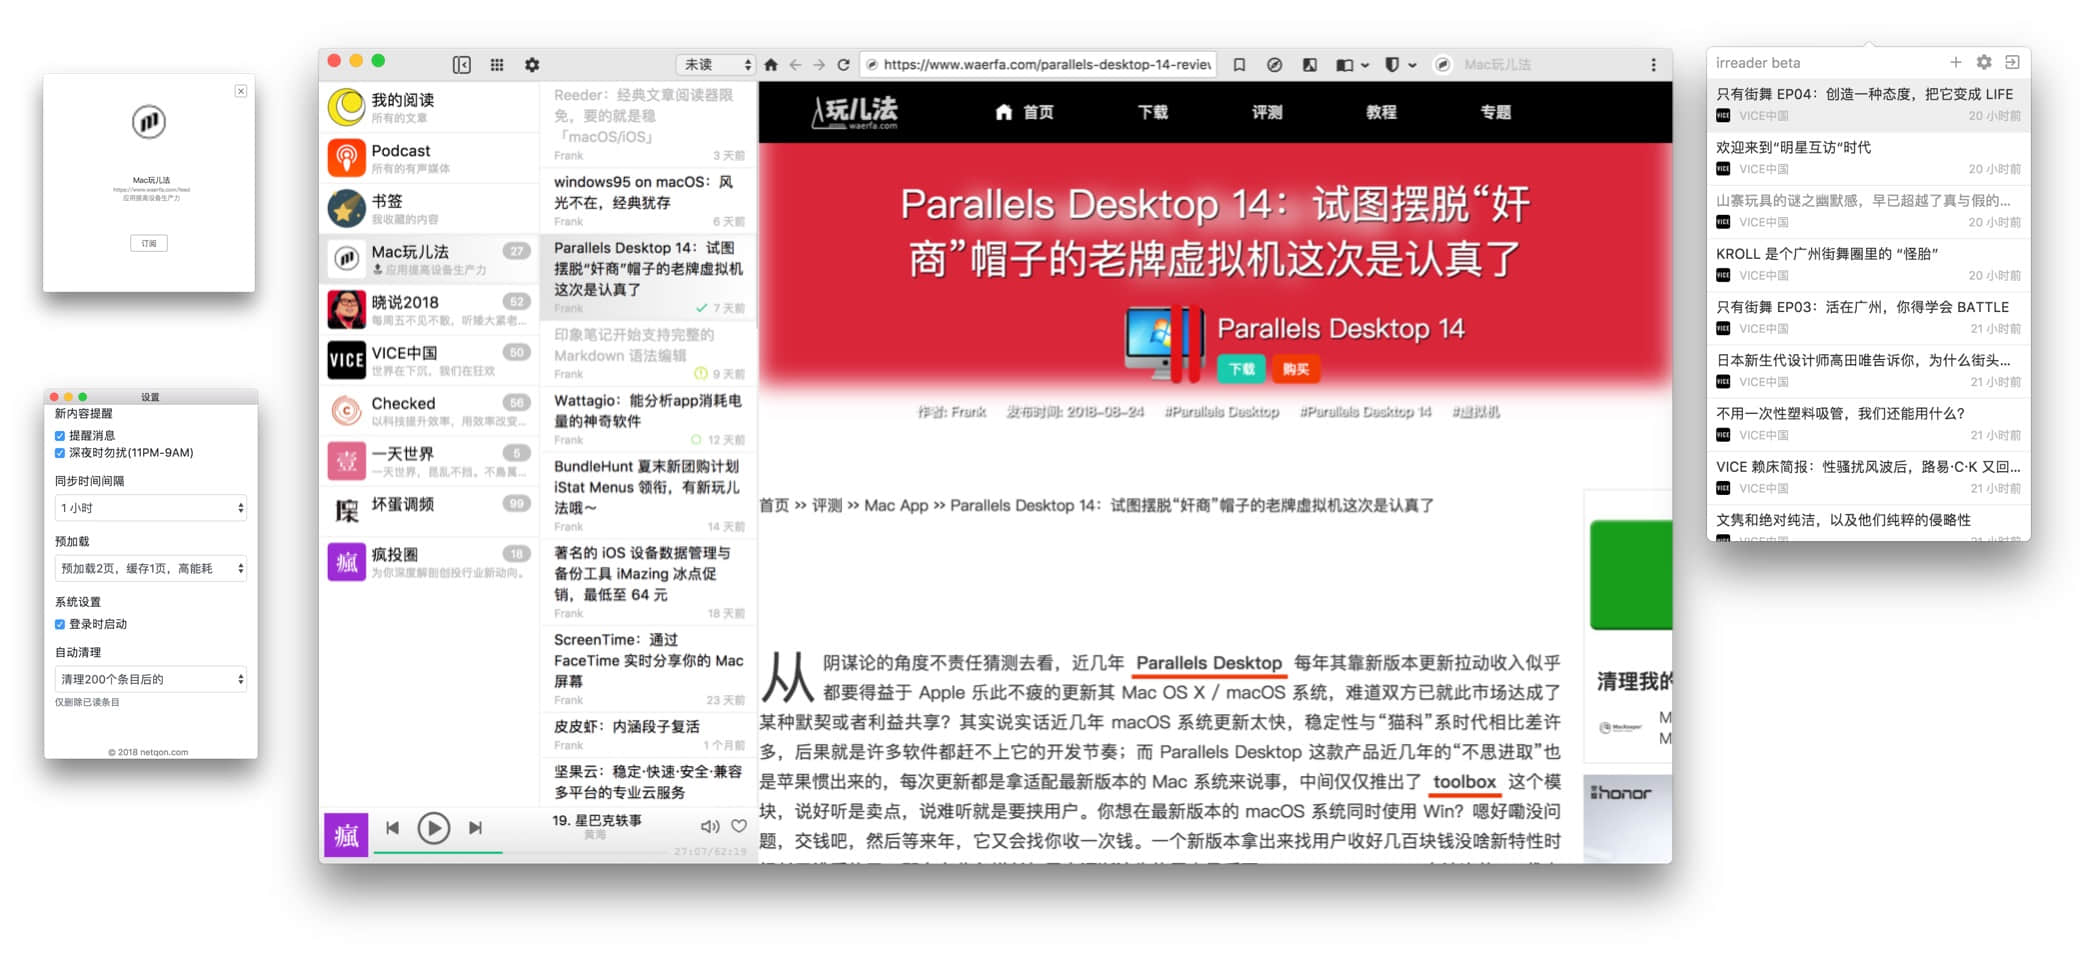Select the 一天世界 feed

(429, 461)
